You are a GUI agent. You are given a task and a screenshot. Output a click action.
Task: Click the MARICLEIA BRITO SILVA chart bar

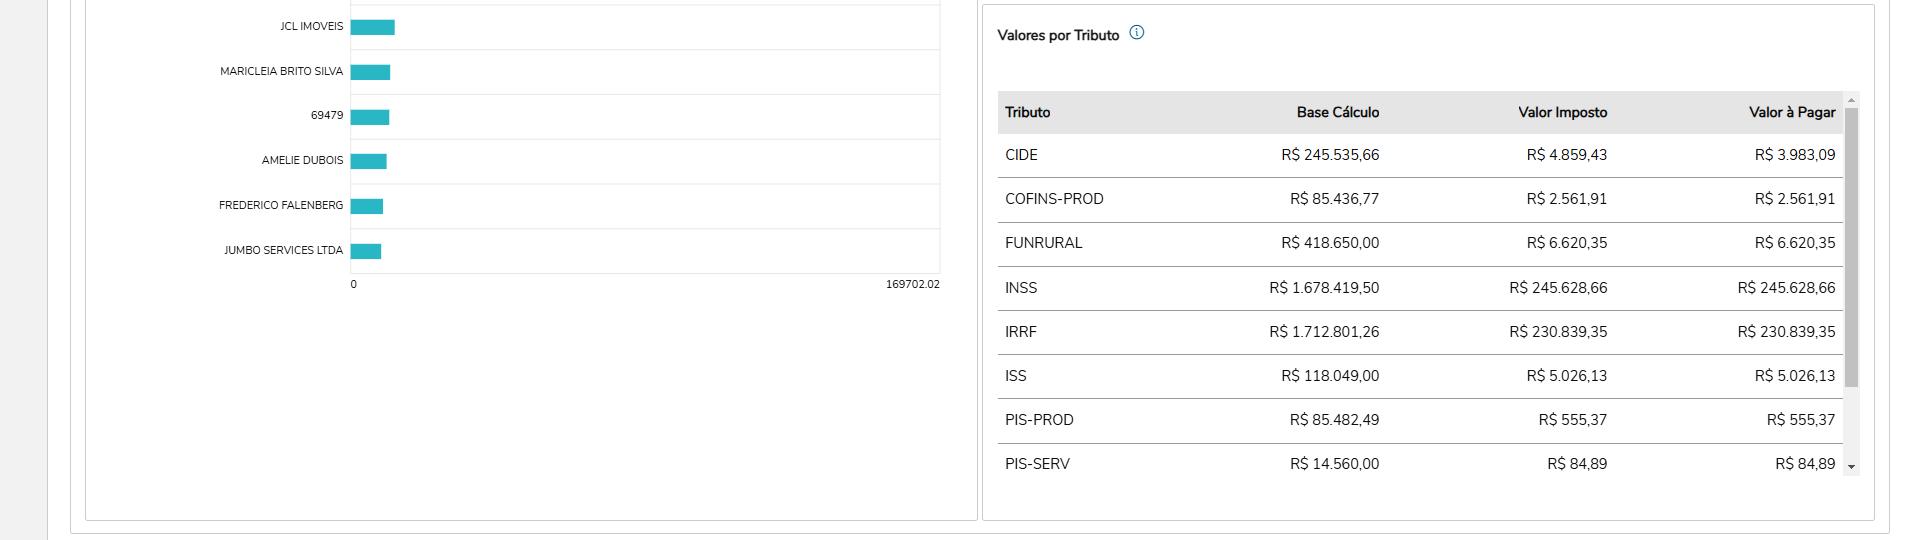point(370,72)
